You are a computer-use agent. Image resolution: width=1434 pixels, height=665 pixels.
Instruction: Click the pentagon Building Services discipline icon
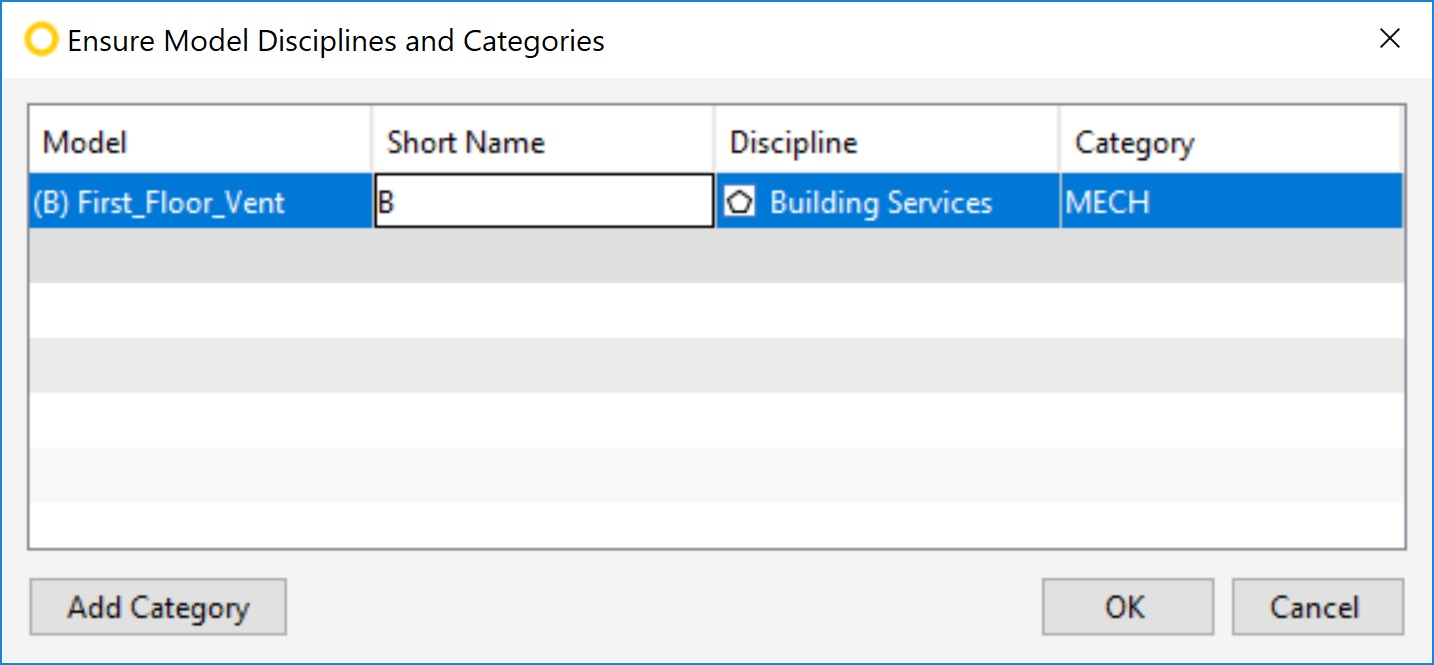coord(740,202)
